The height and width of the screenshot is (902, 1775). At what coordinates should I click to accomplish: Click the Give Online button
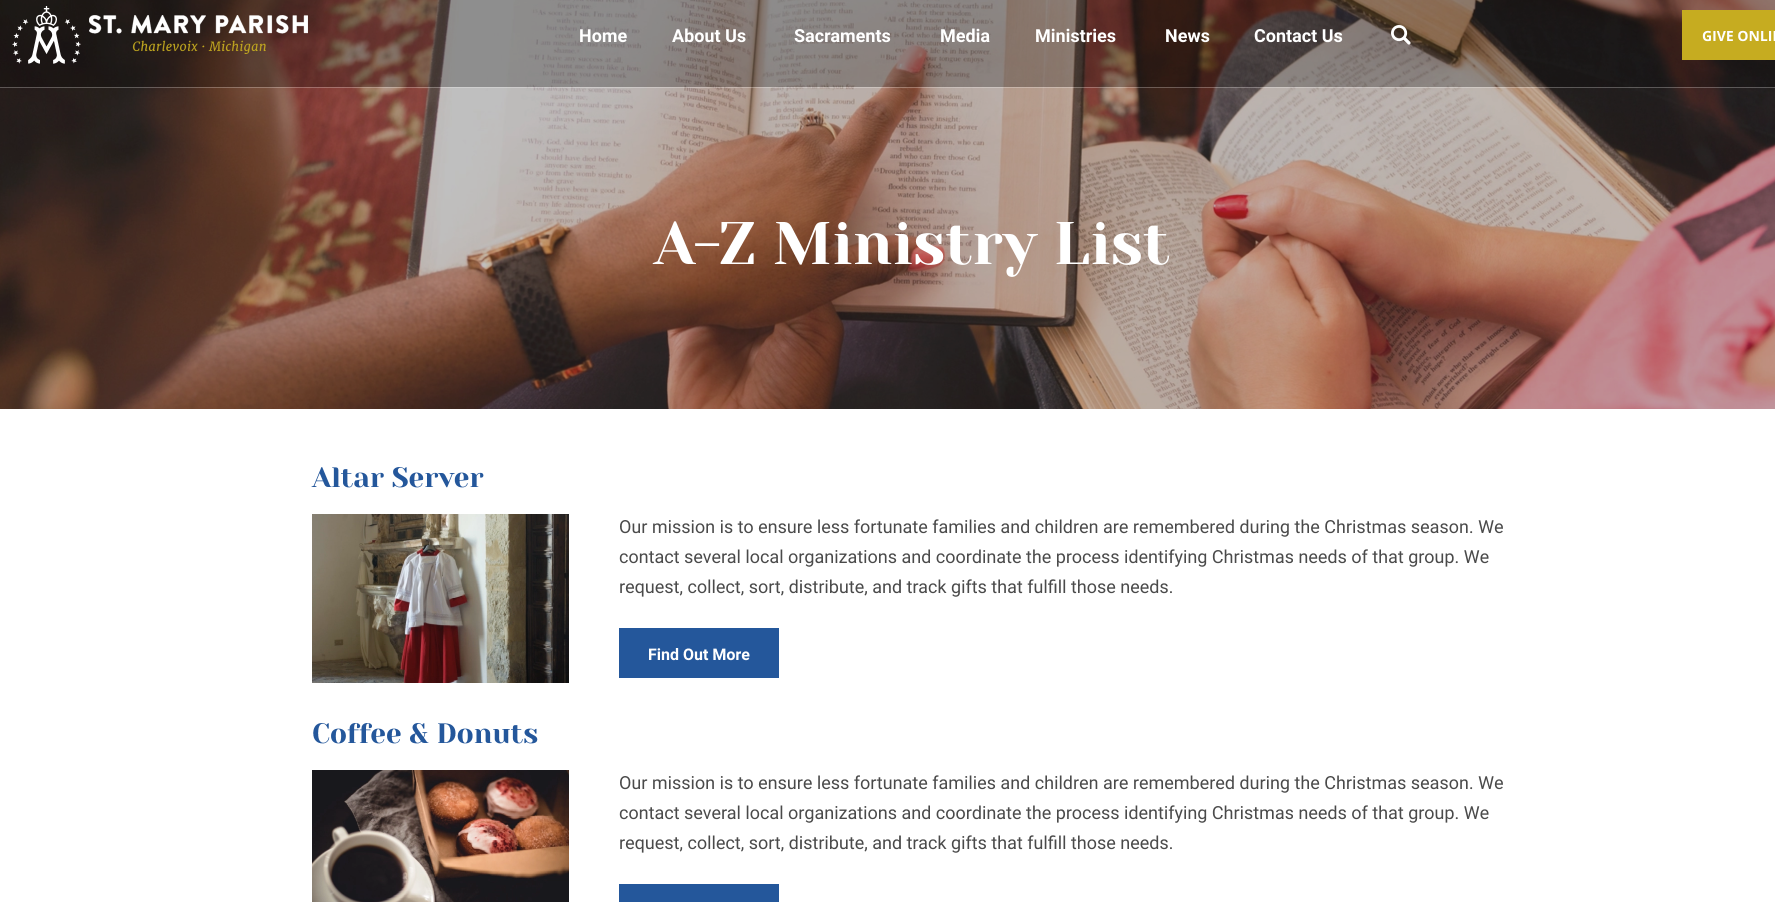point(1729,35)
